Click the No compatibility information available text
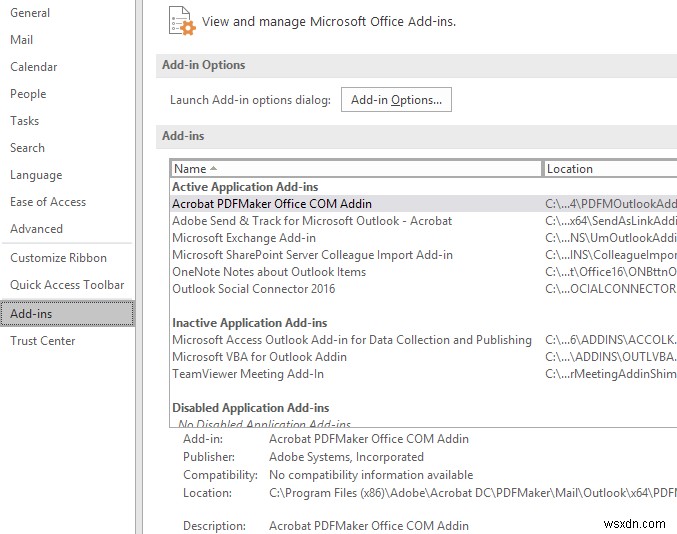This screenshot has width=677, height=534. point(371,475)
